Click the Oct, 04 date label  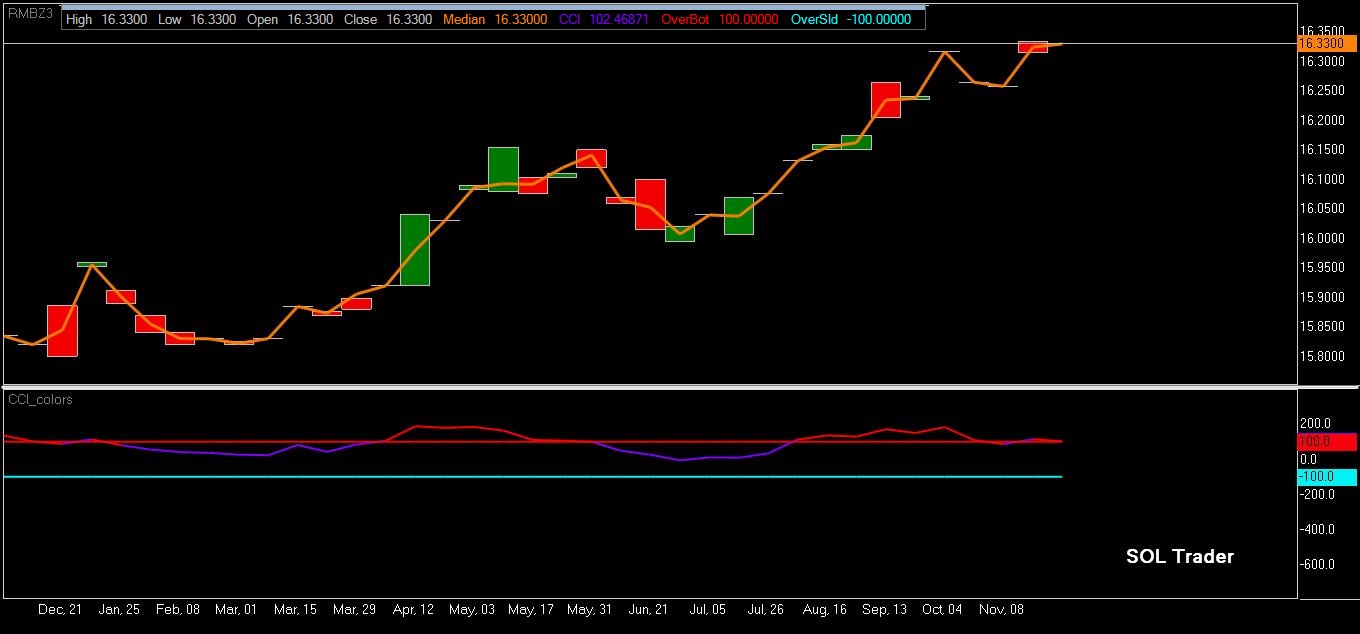pos(944,609)
